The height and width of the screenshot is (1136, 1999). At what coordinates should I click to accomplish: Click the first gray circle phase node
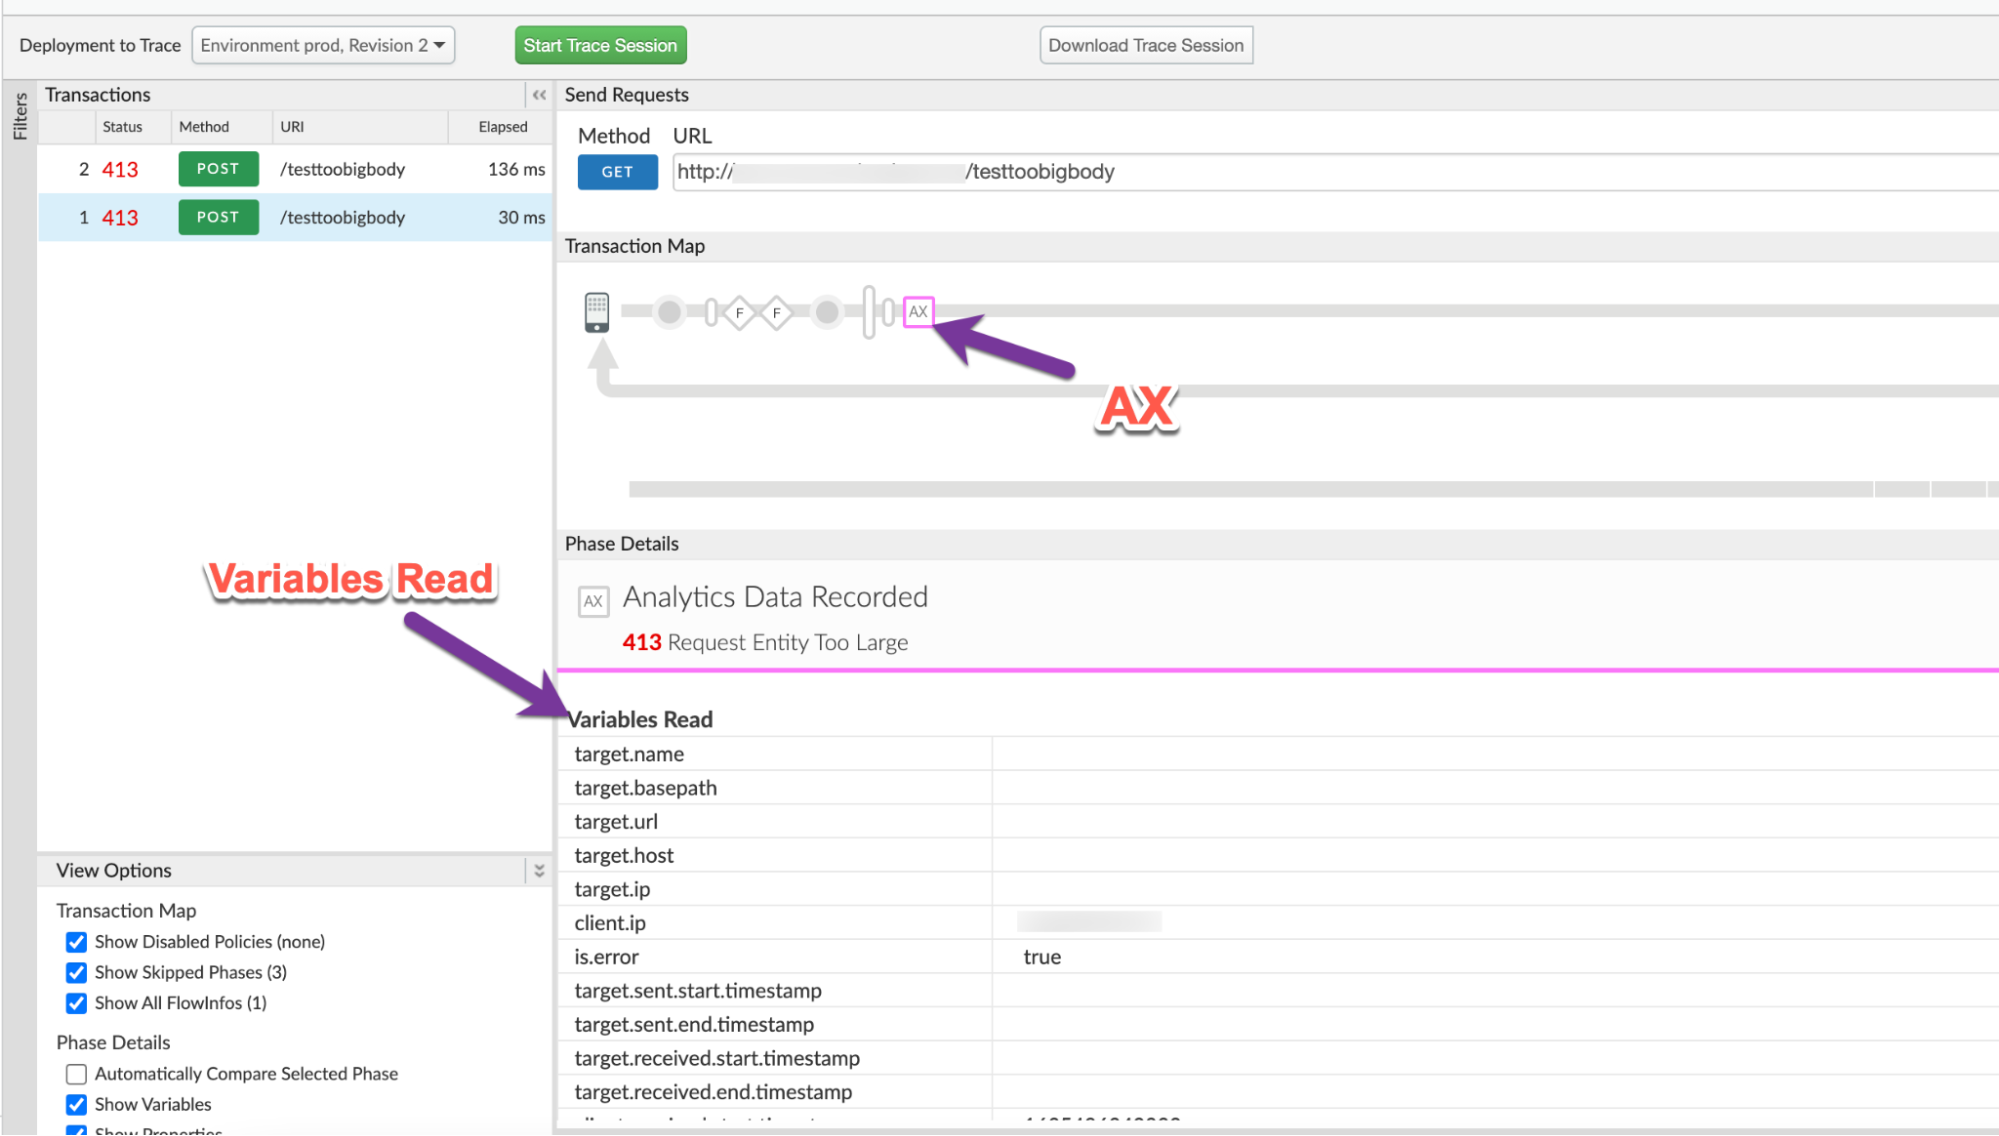point(669,312)
